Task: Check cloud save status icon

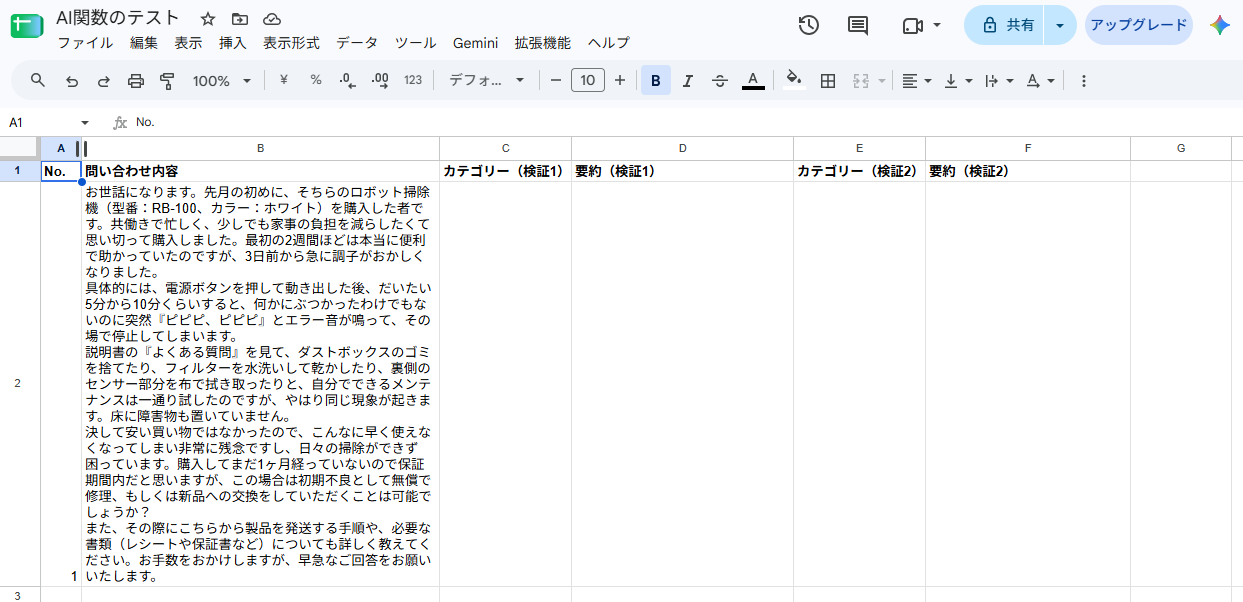Action: (272, 19)
